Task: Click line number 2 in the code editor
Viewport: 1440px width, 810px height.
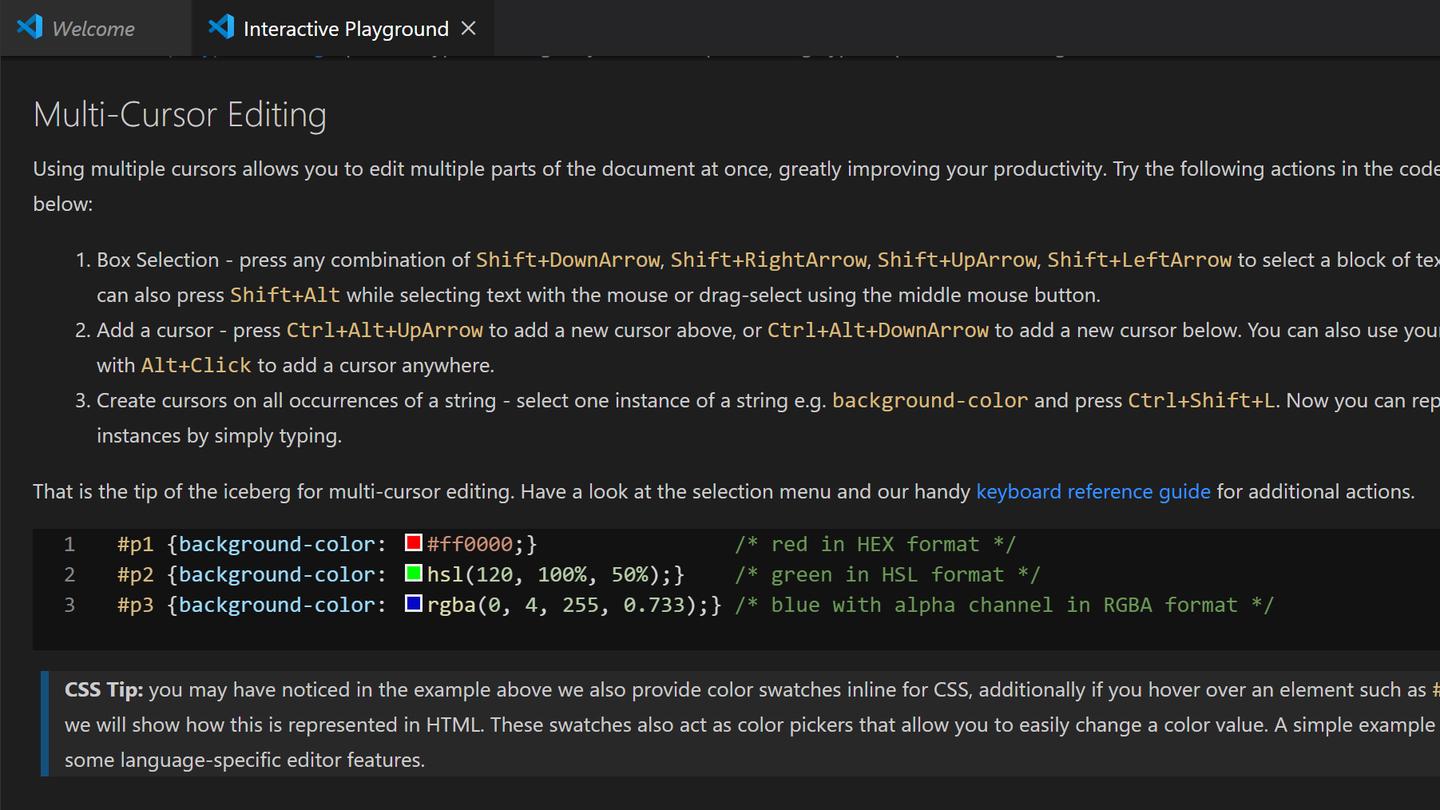Action: point(69,574)
